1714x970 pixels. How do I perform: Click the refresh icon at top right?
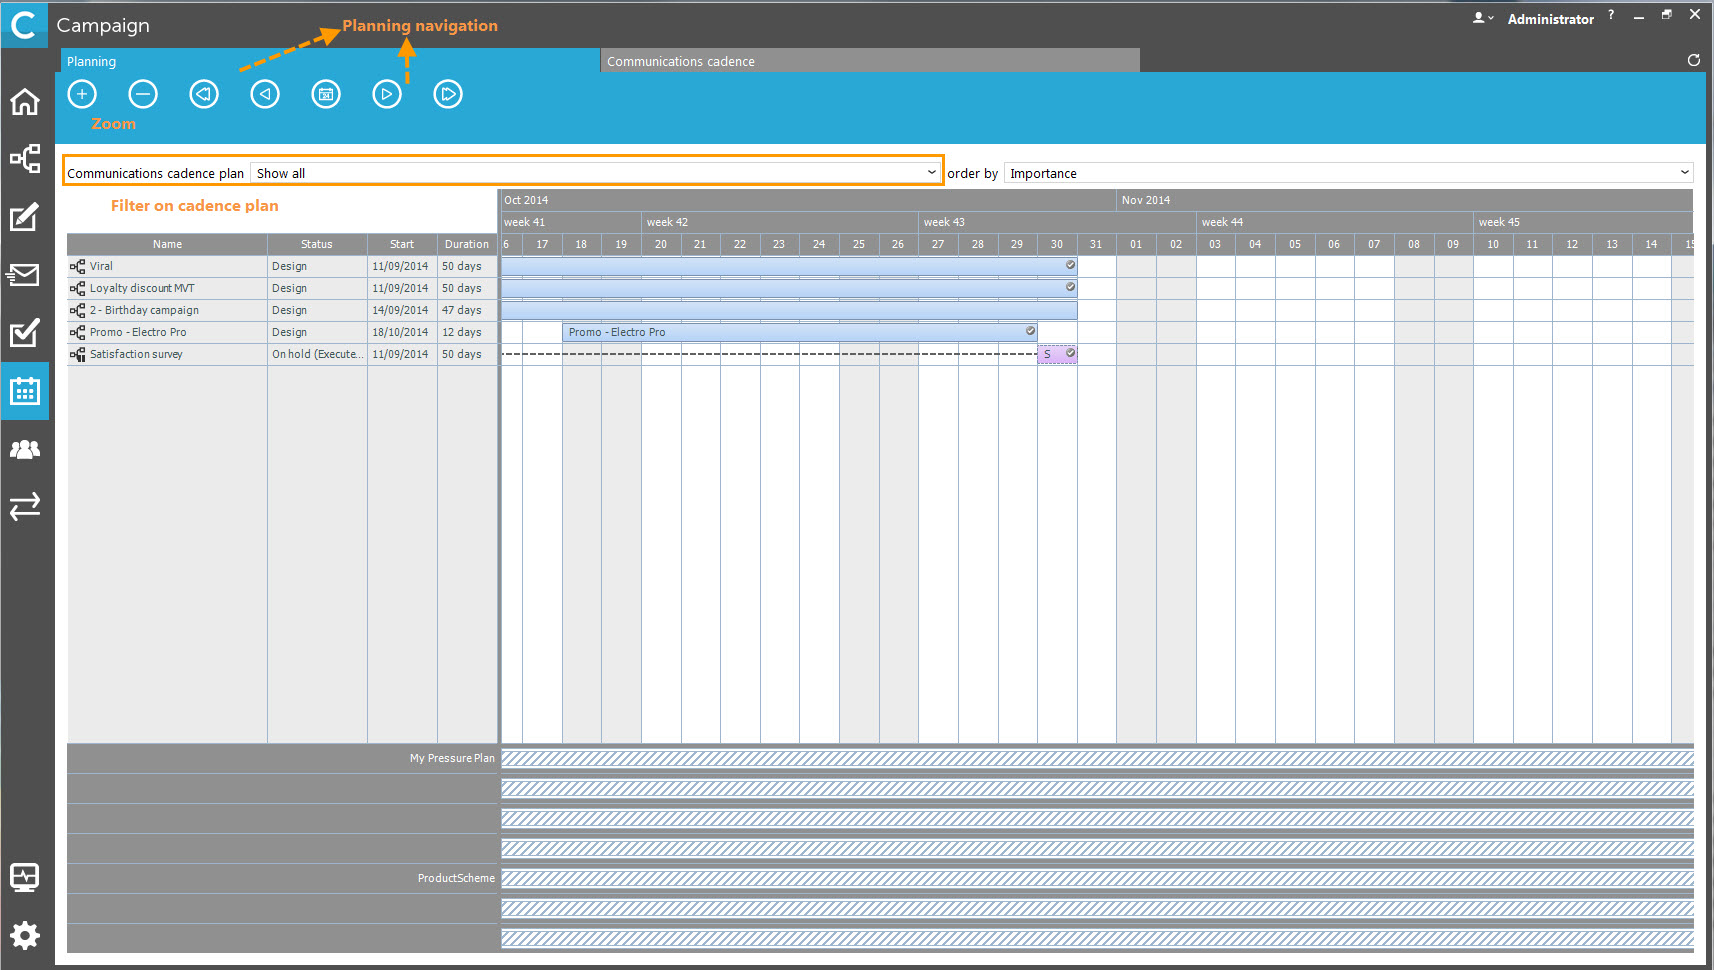1693,60
